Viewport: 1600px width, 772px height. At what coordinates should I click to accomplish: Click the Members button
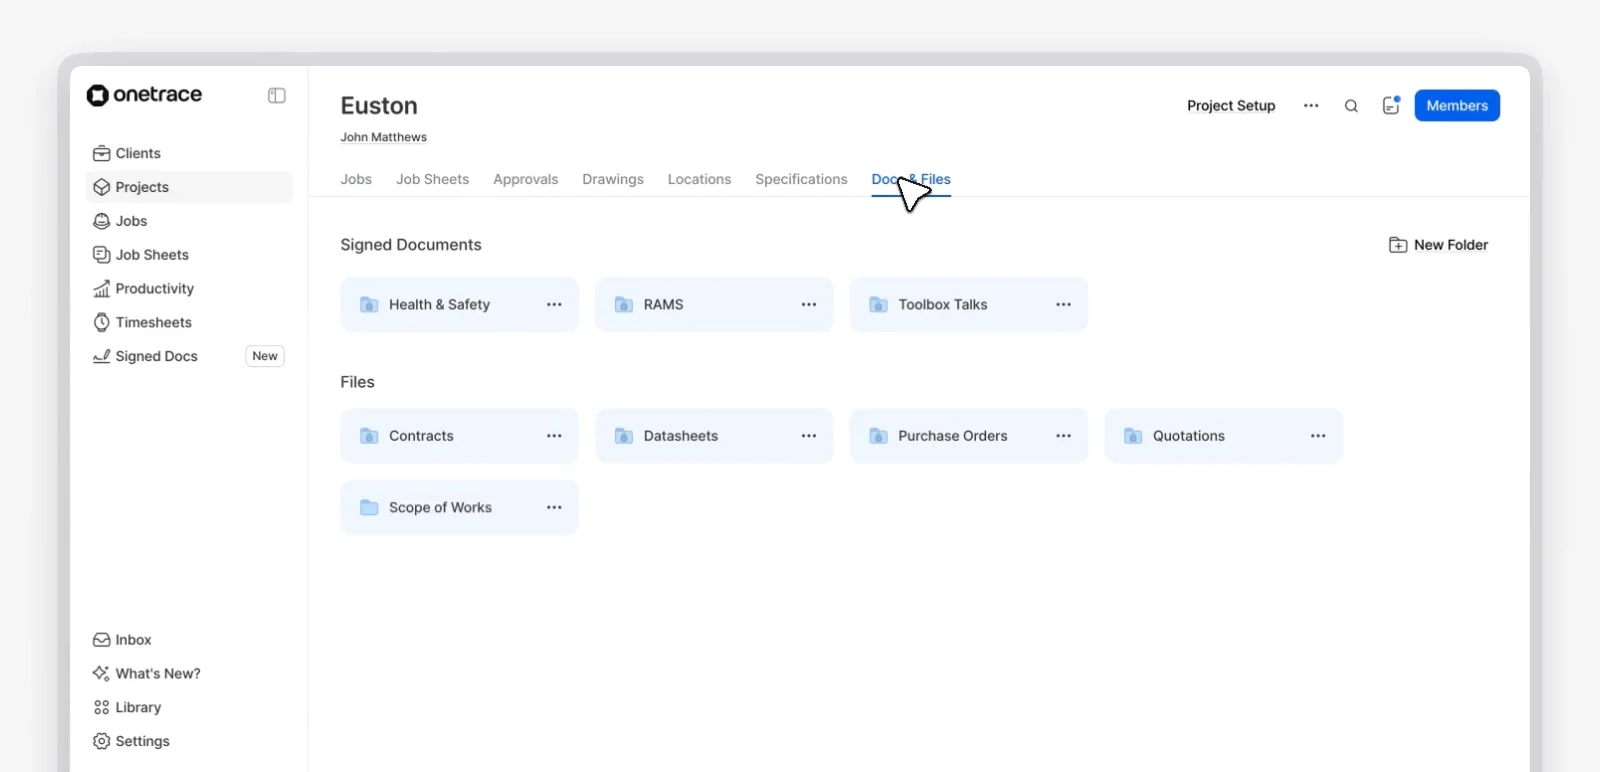pyautogui.click(x=1457, y=106)
